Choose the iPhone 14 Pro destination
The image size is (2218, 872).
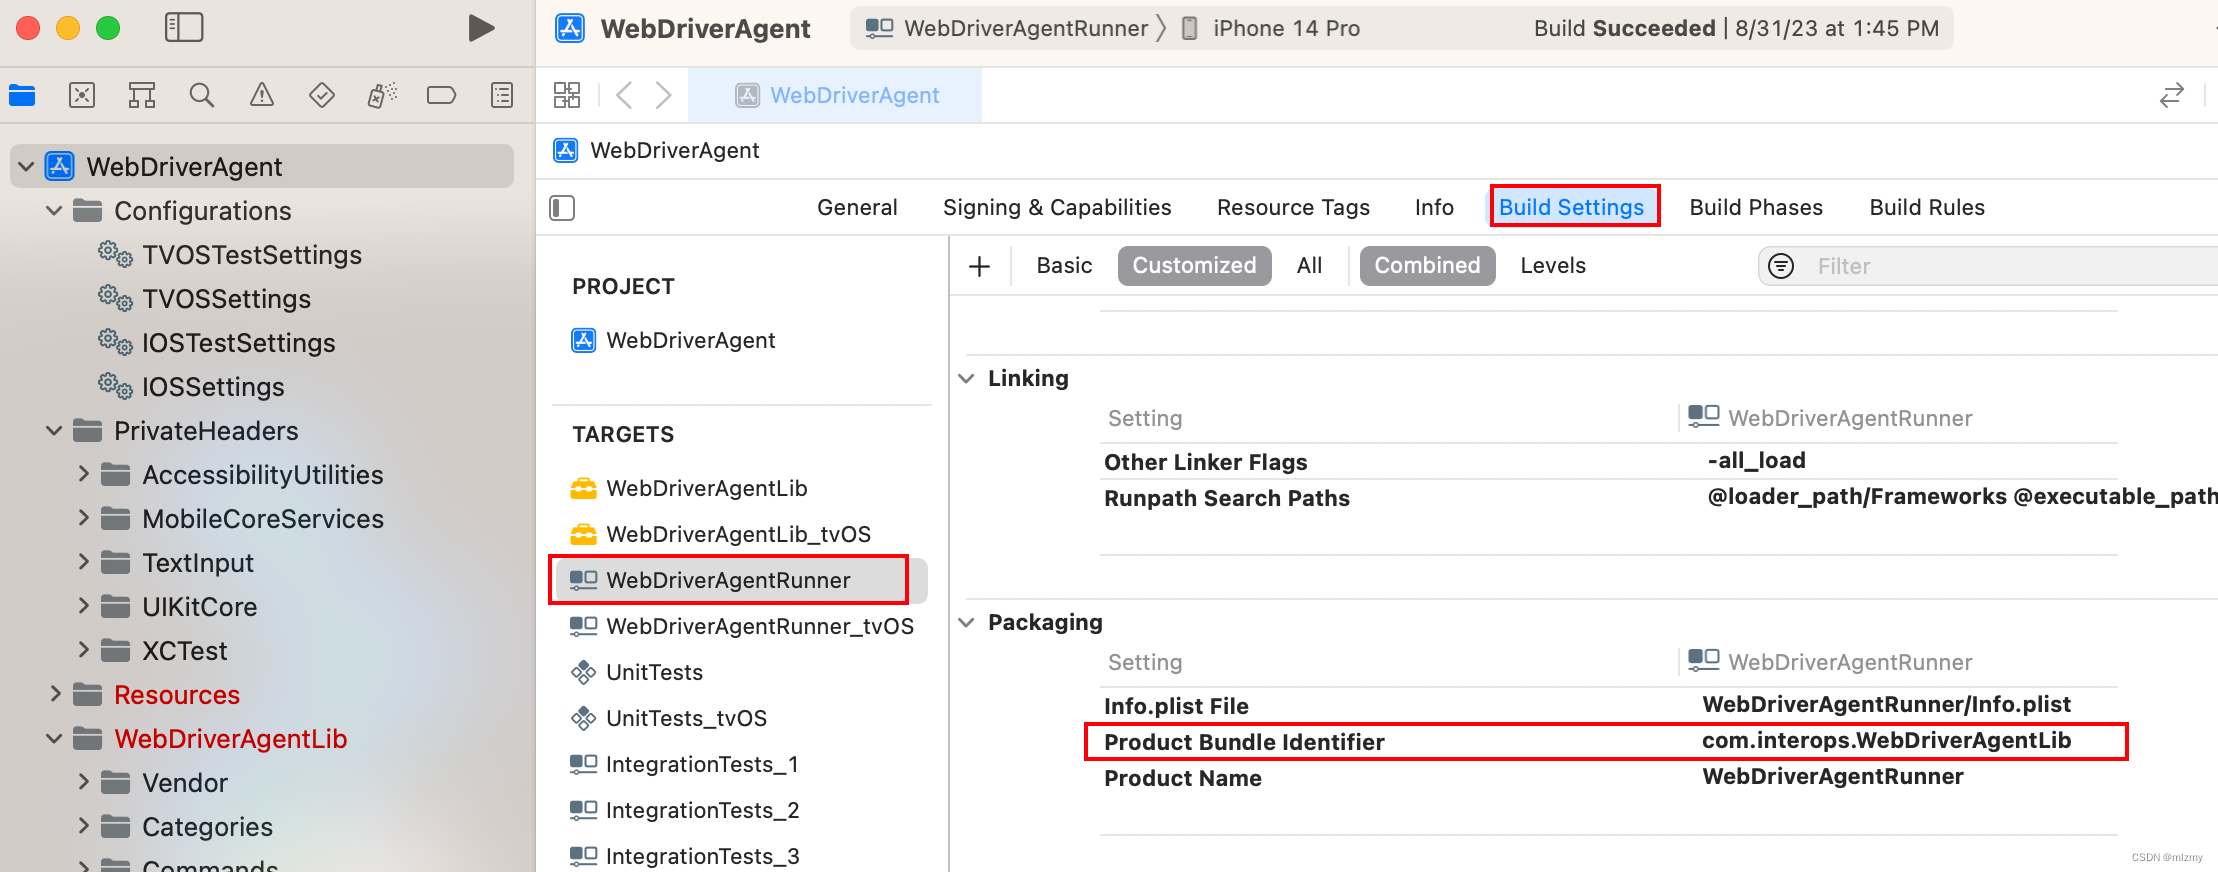tap(1271, 28)
